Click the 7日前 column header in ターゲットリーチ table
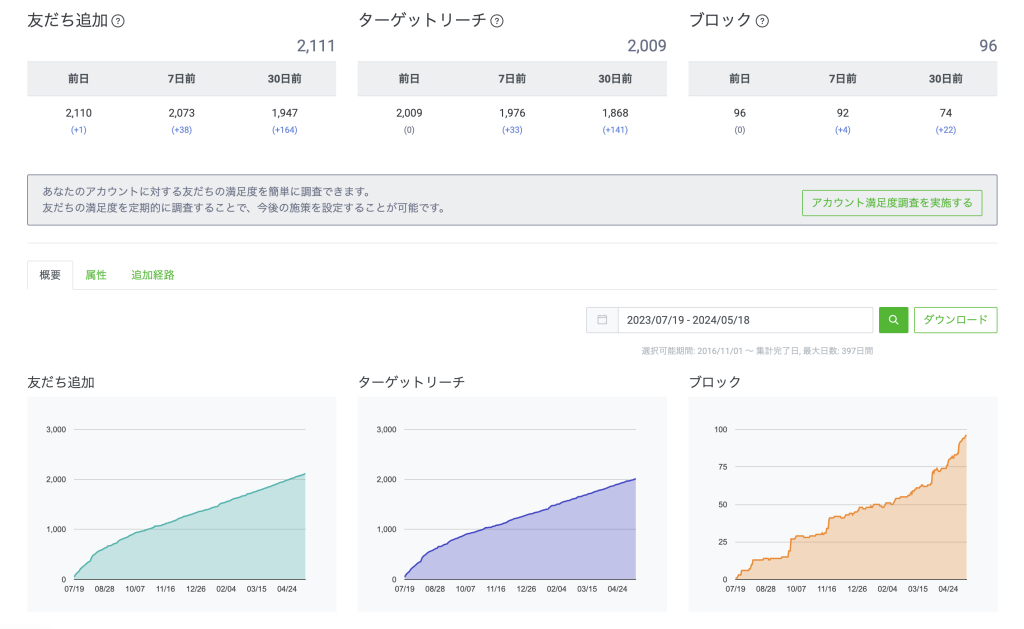 (512, 79)
